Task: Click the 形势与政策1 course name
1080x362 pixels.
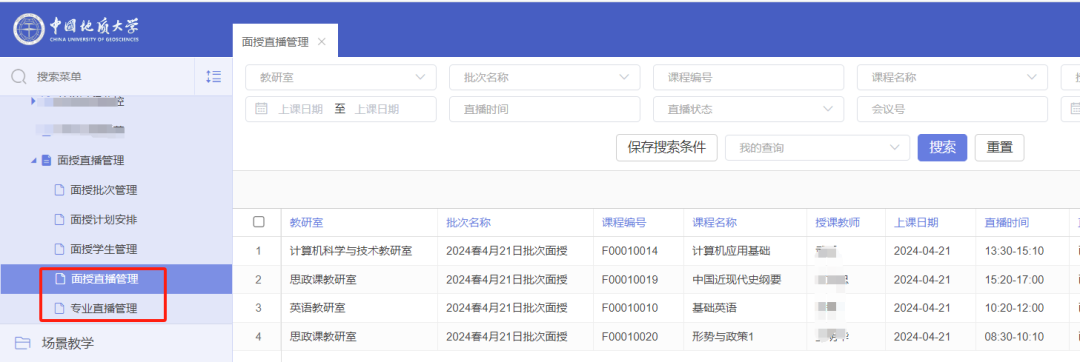Action: [723, 337]
